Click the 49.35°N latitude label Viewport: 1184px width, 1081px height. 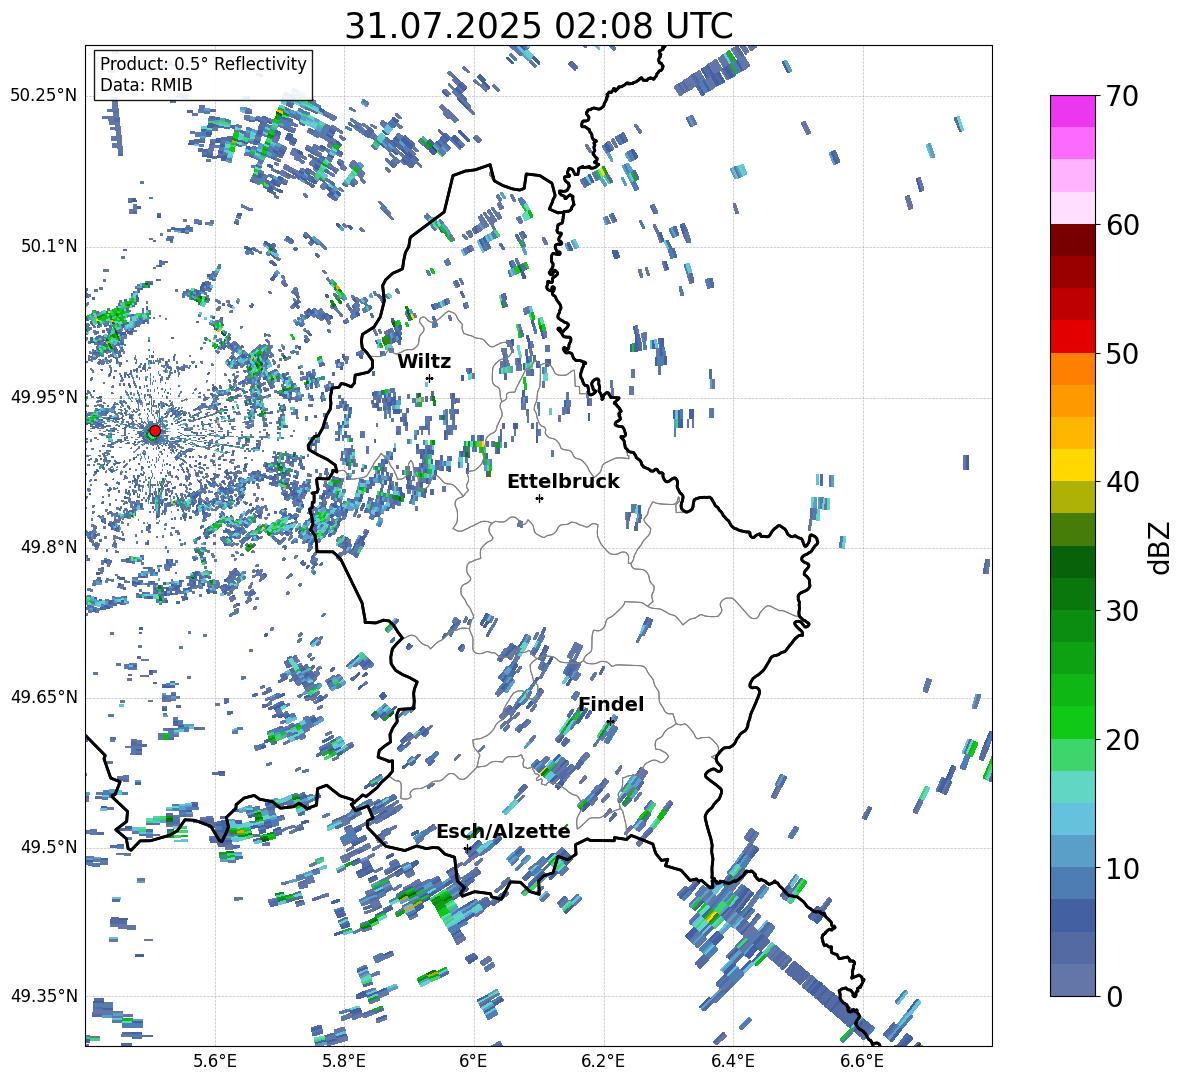coord(44,996)
